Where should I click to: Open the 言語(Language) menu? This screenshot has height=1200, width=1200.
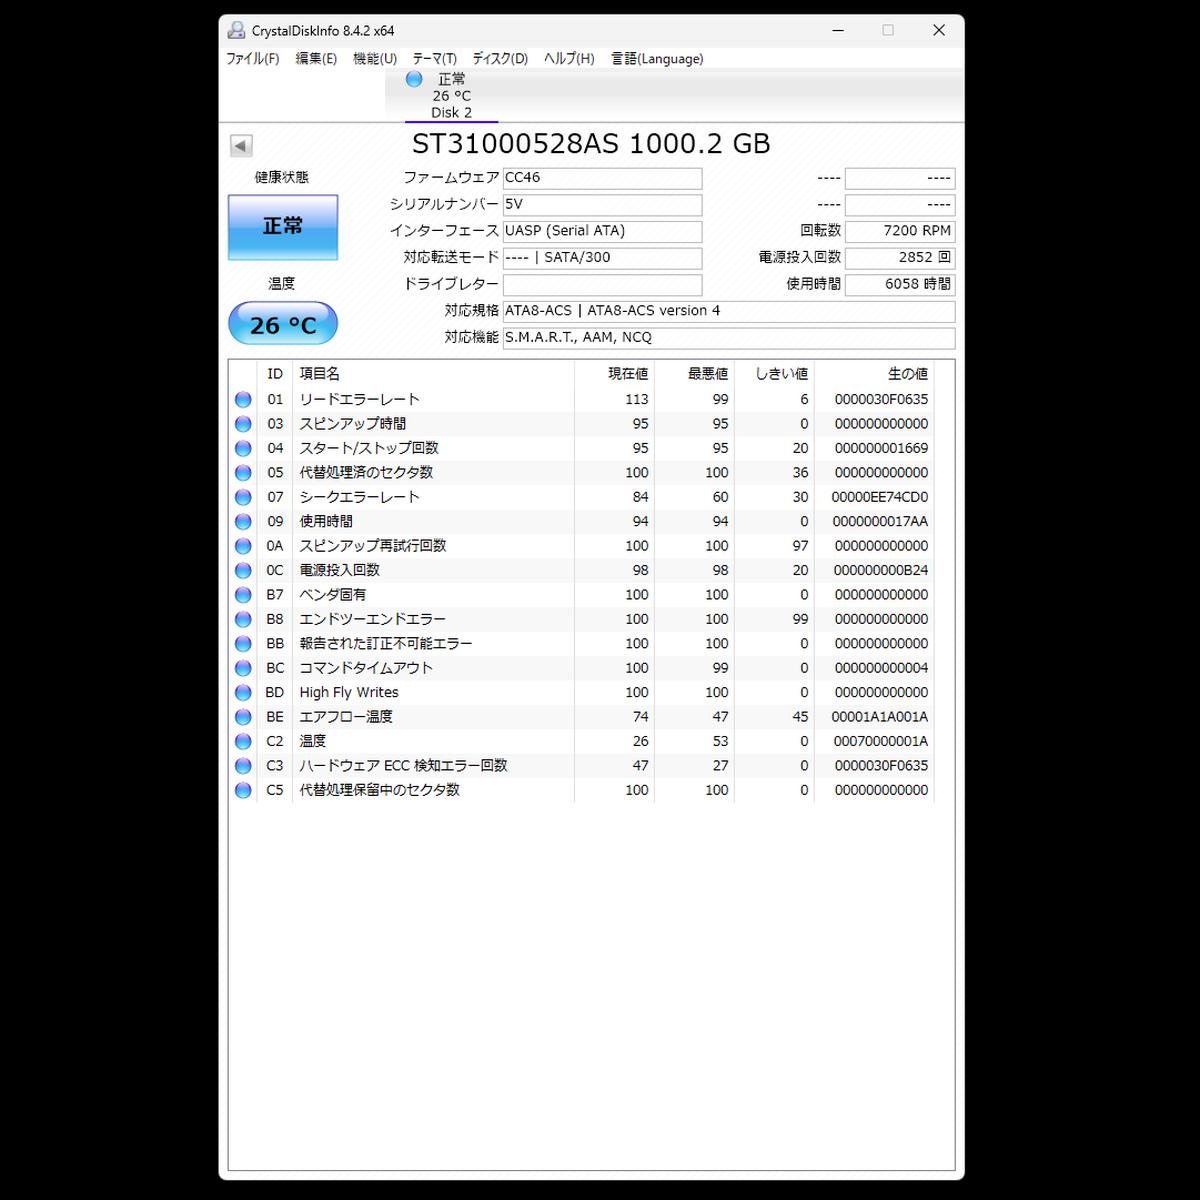pyautogui.click(x=657, y=59)
